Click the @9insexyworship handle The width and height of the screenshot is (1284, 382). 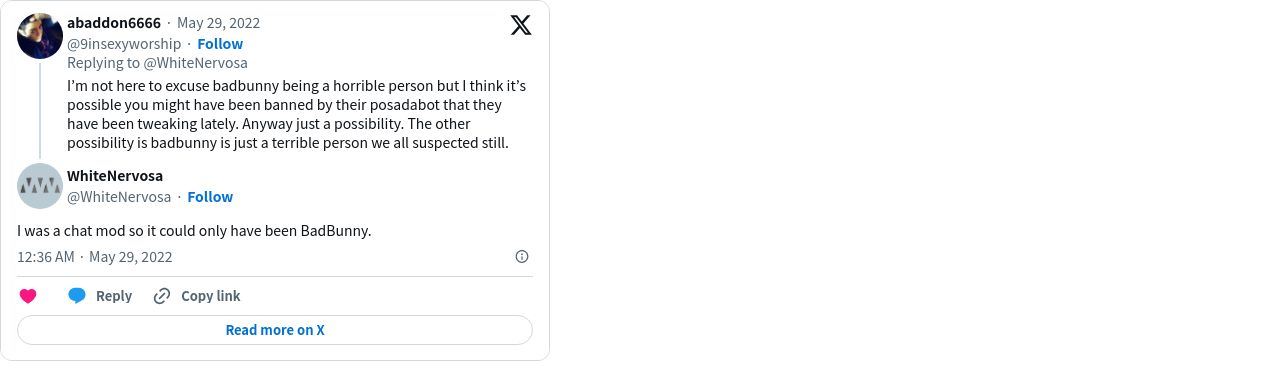[124, 44]
